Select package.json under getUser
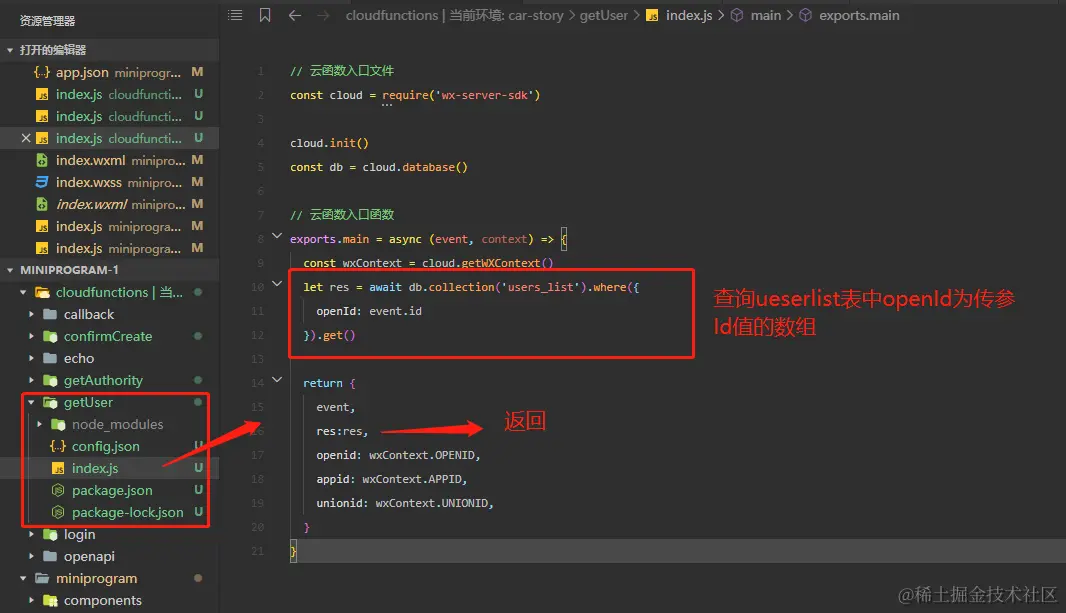The image size is (1066, 613). click(112, 490)
